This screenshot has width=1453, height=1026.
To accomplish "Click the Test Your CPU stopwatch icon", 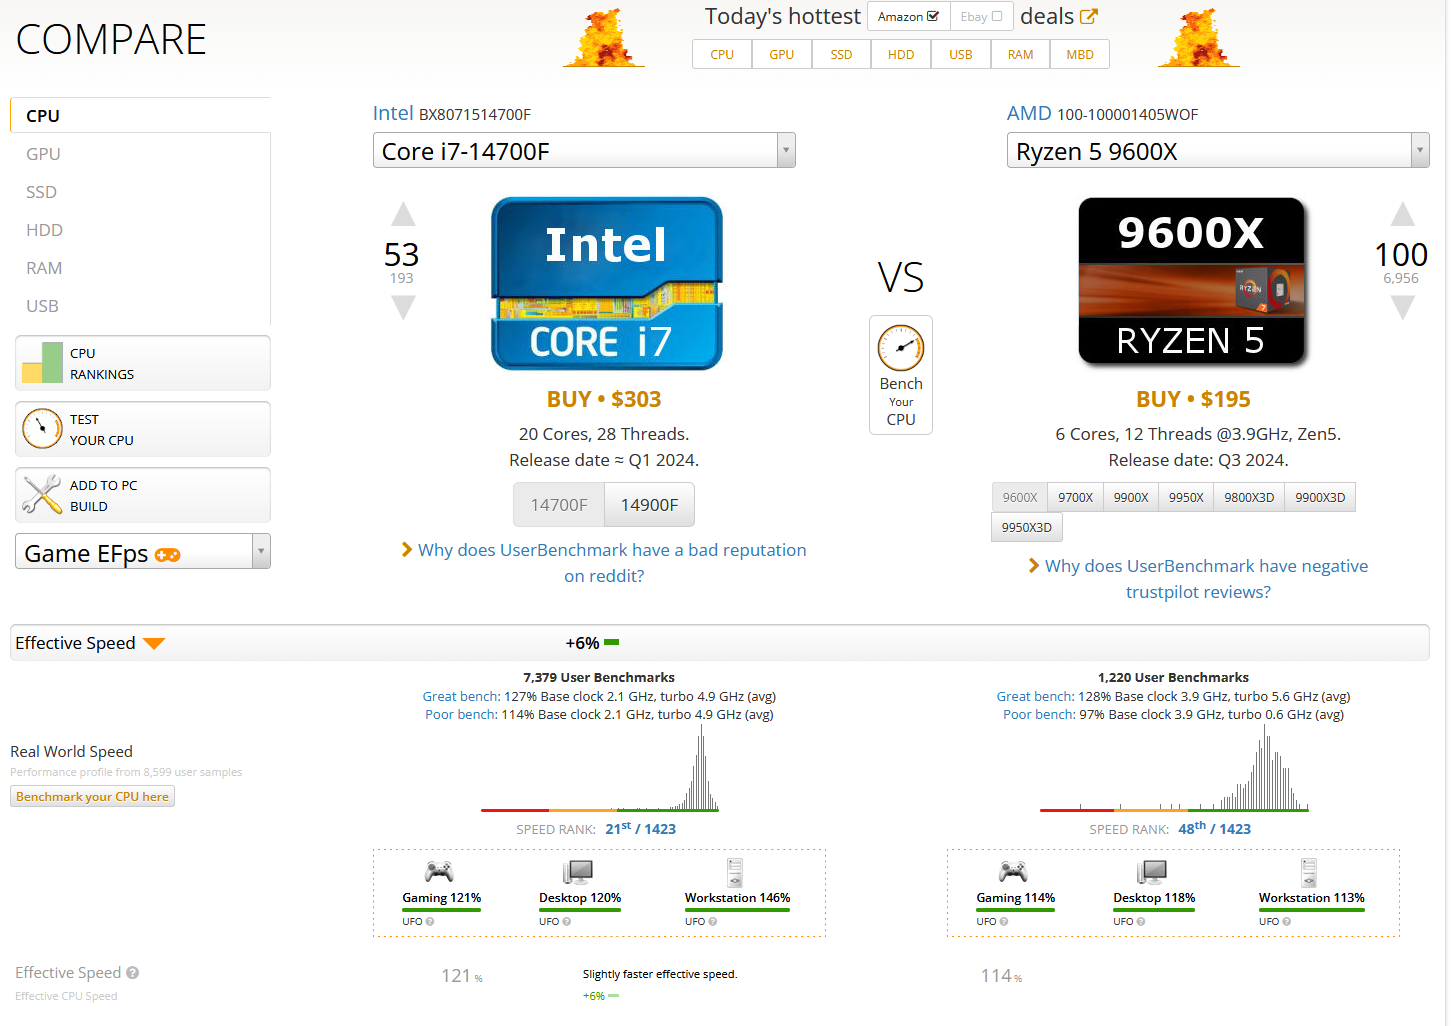I will (42, 429).
